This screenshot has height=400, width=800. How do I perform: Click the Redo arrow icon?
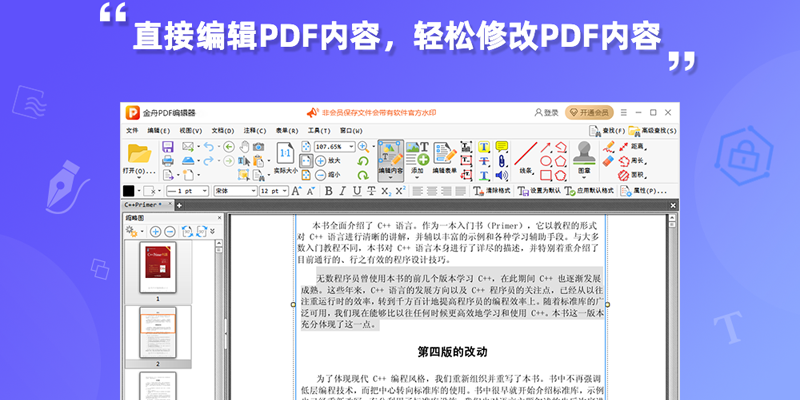(x=208, y=161)
